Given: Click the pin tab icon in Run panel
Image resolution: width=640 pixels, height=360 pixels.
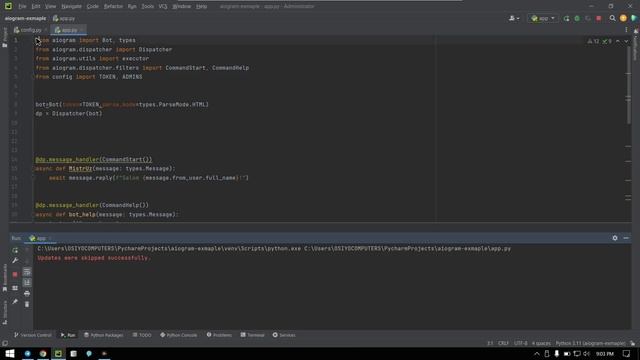Looking at the screenshot, I should [15, 302].
